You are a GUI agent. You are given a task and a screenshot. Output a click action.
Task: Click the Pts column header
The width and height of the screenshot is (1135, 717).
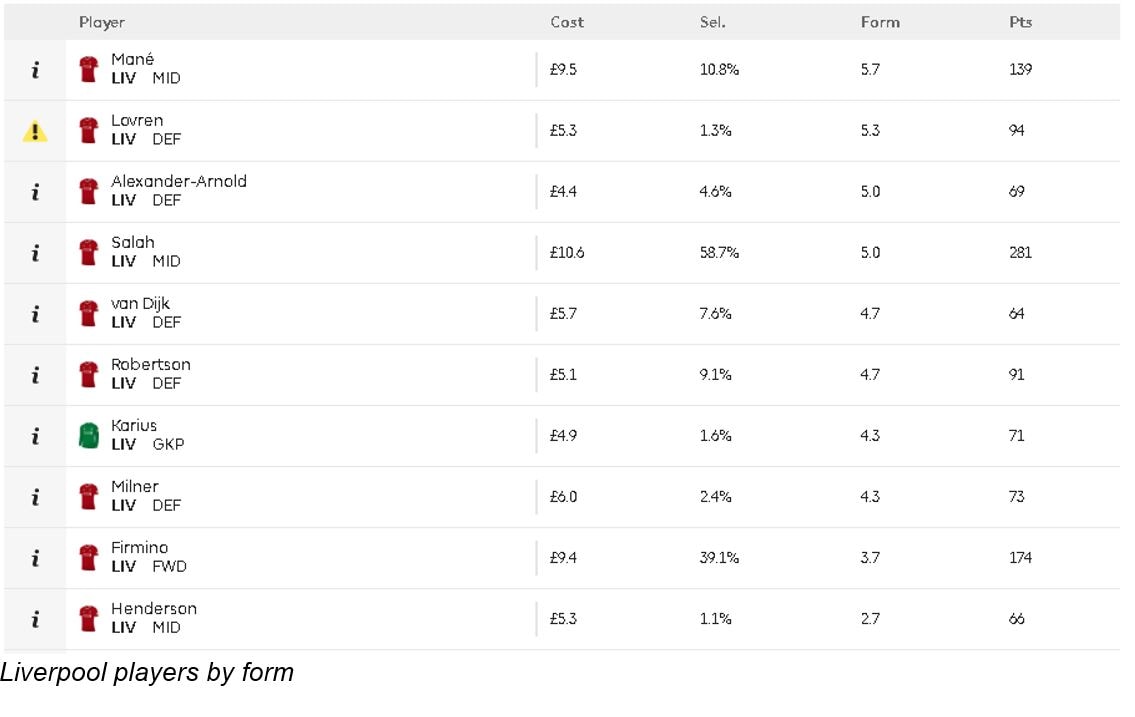(x=1021, y=22)
